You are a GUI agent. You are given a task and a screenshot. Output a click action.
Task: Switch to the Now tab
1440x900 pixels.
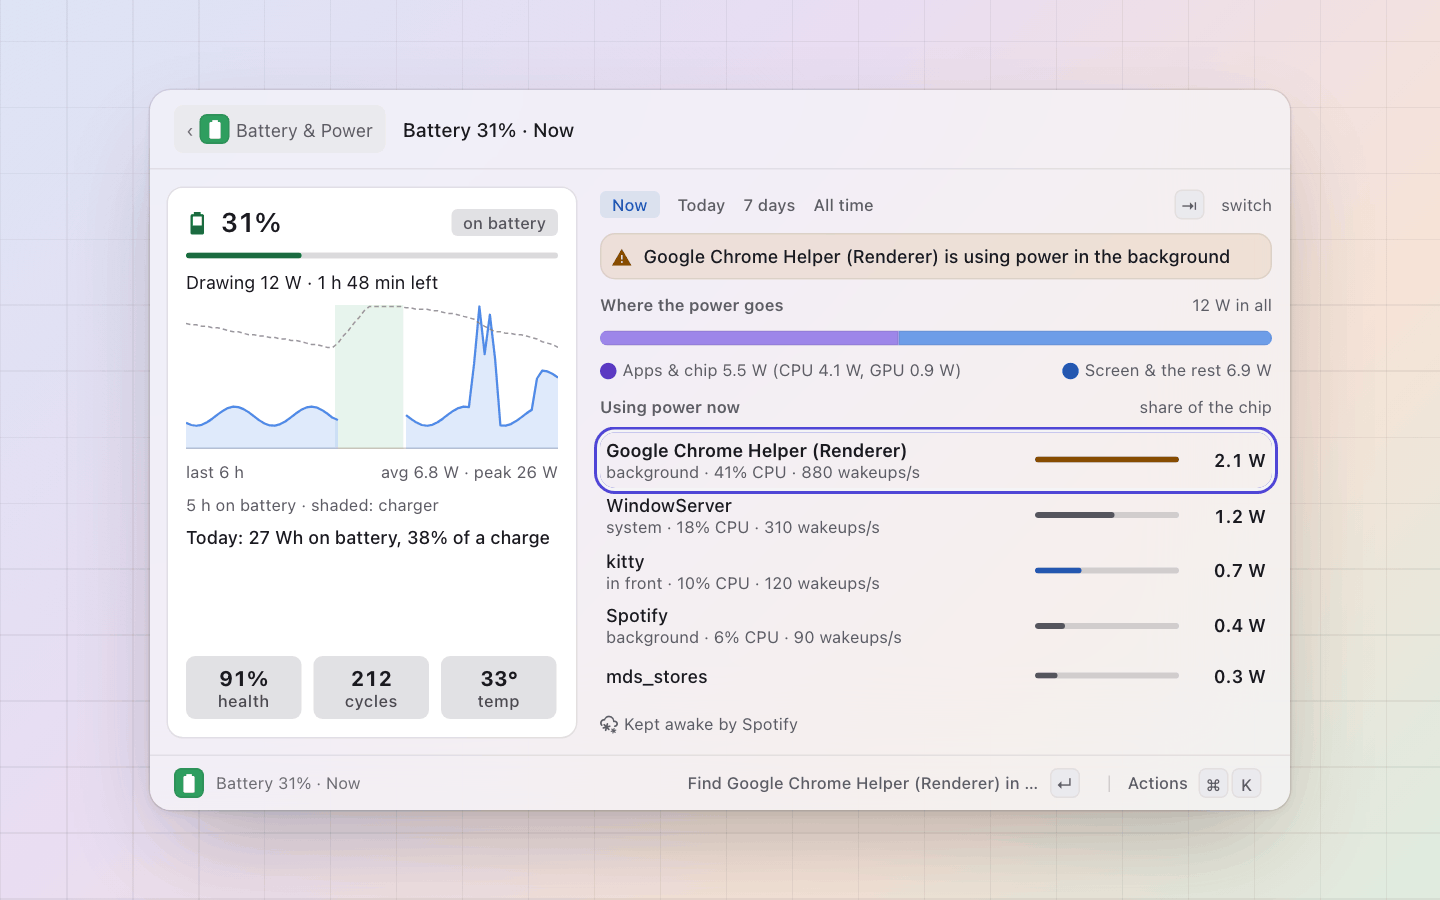[630, 205]
